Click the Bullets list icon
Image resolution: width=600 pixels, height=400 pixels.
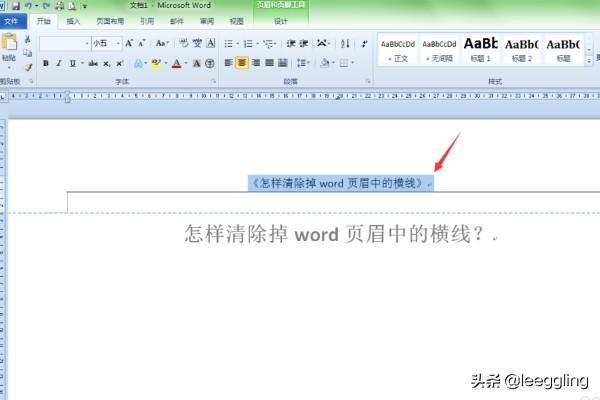(230, 44)
